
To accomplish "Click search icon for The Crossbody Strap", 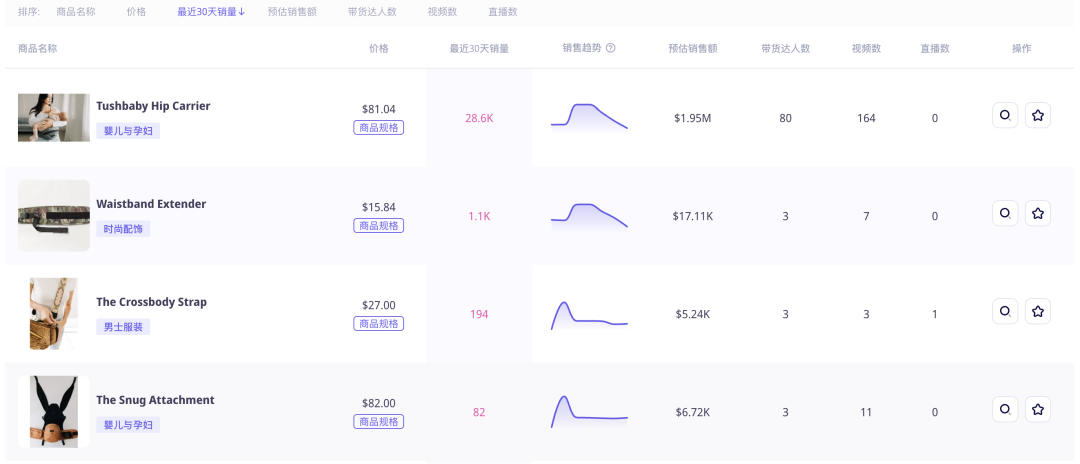I will (x=1005, y=312).
